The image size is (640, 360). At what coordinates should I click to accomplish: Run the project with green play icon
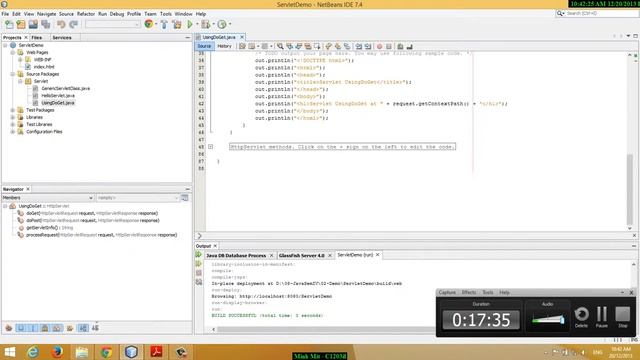pos(190,24)
